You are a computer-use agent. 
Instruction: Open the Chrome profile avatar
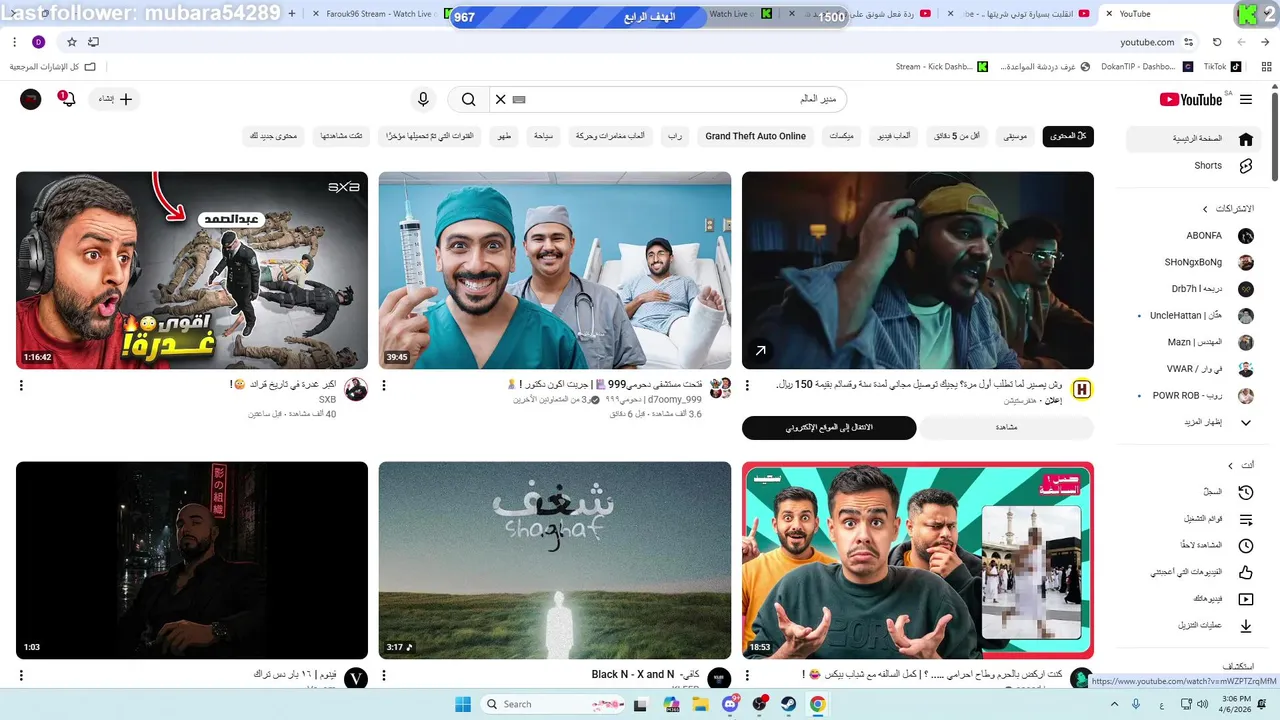pos(38,42)
